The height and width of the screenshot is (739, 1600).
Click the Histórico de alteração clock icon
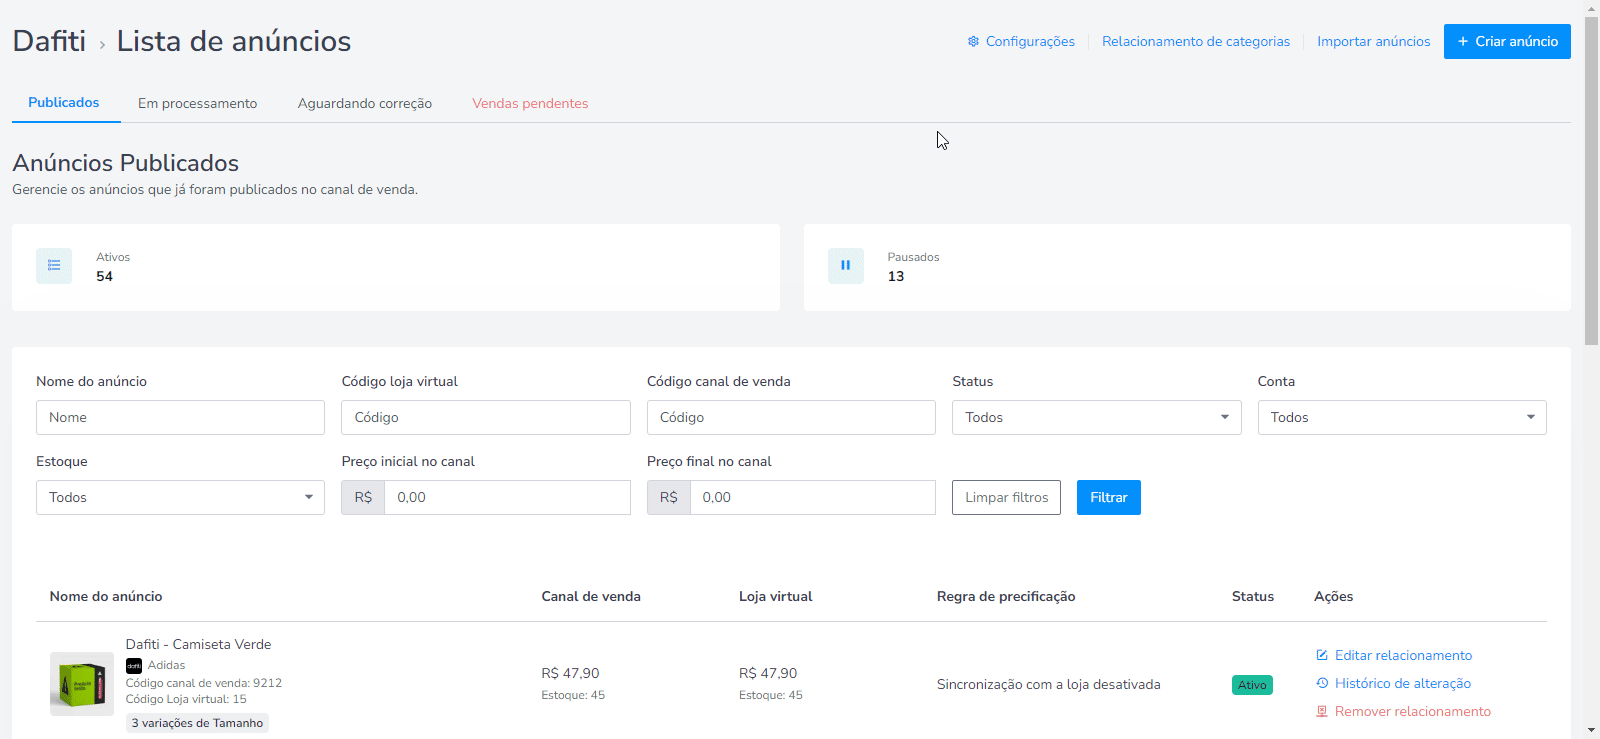pos(1322,683)
